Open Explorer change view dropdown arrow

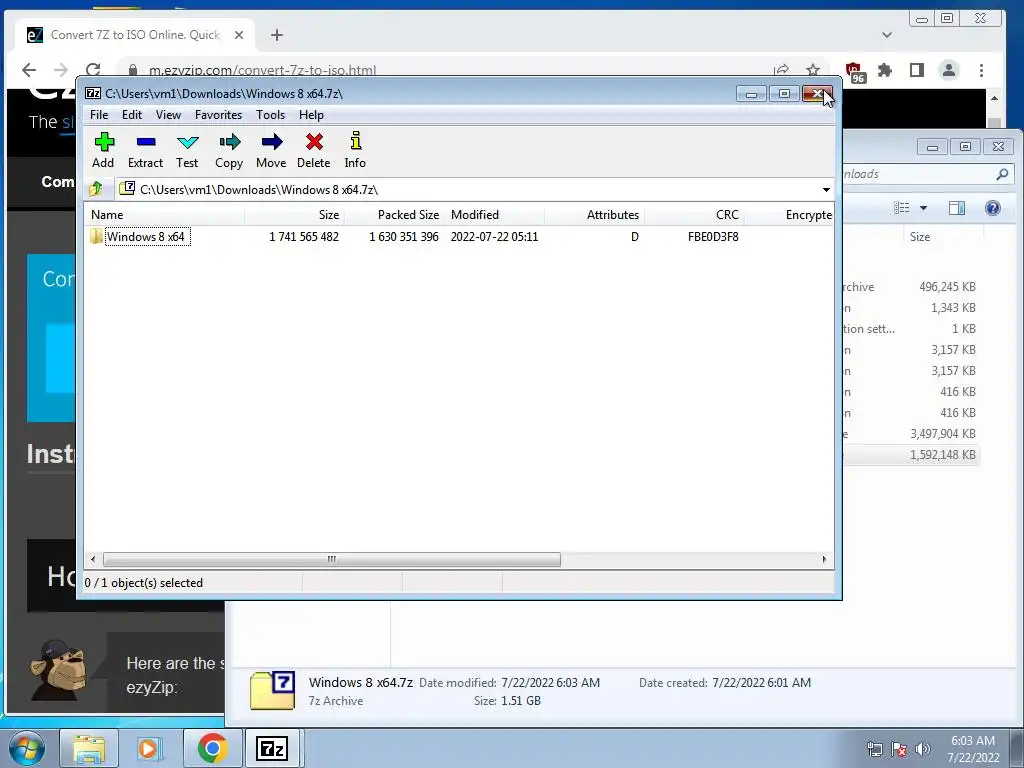point(923,208)
